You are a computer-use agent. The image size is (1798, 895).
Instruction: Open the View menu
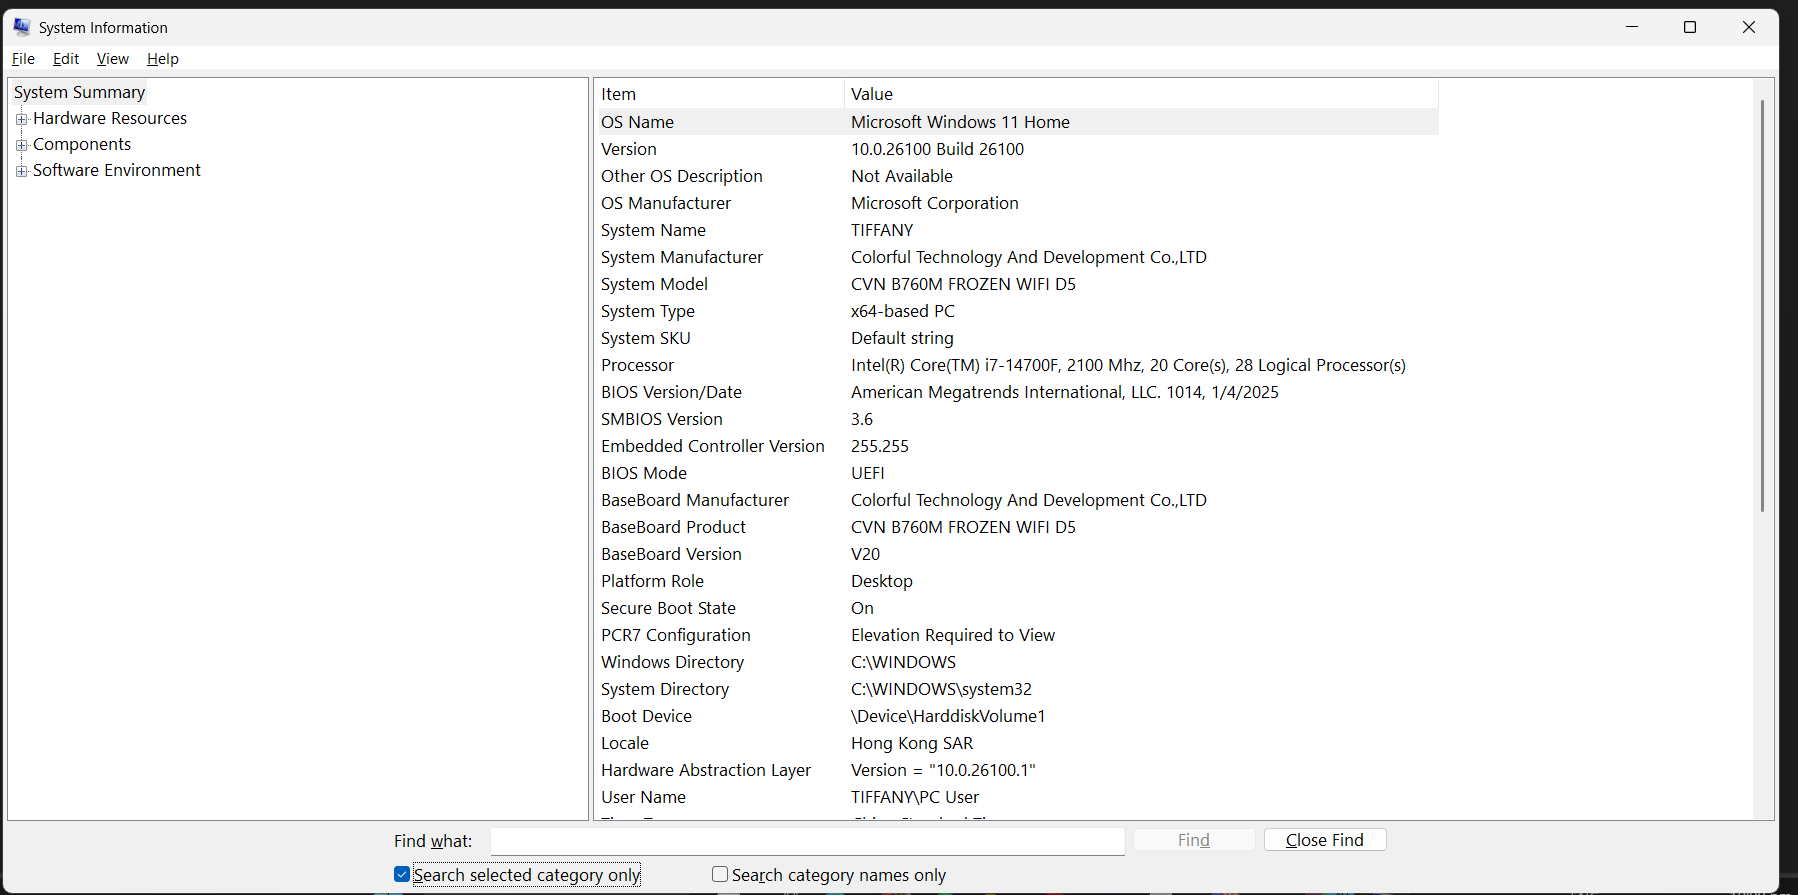(x=113, y=59)
